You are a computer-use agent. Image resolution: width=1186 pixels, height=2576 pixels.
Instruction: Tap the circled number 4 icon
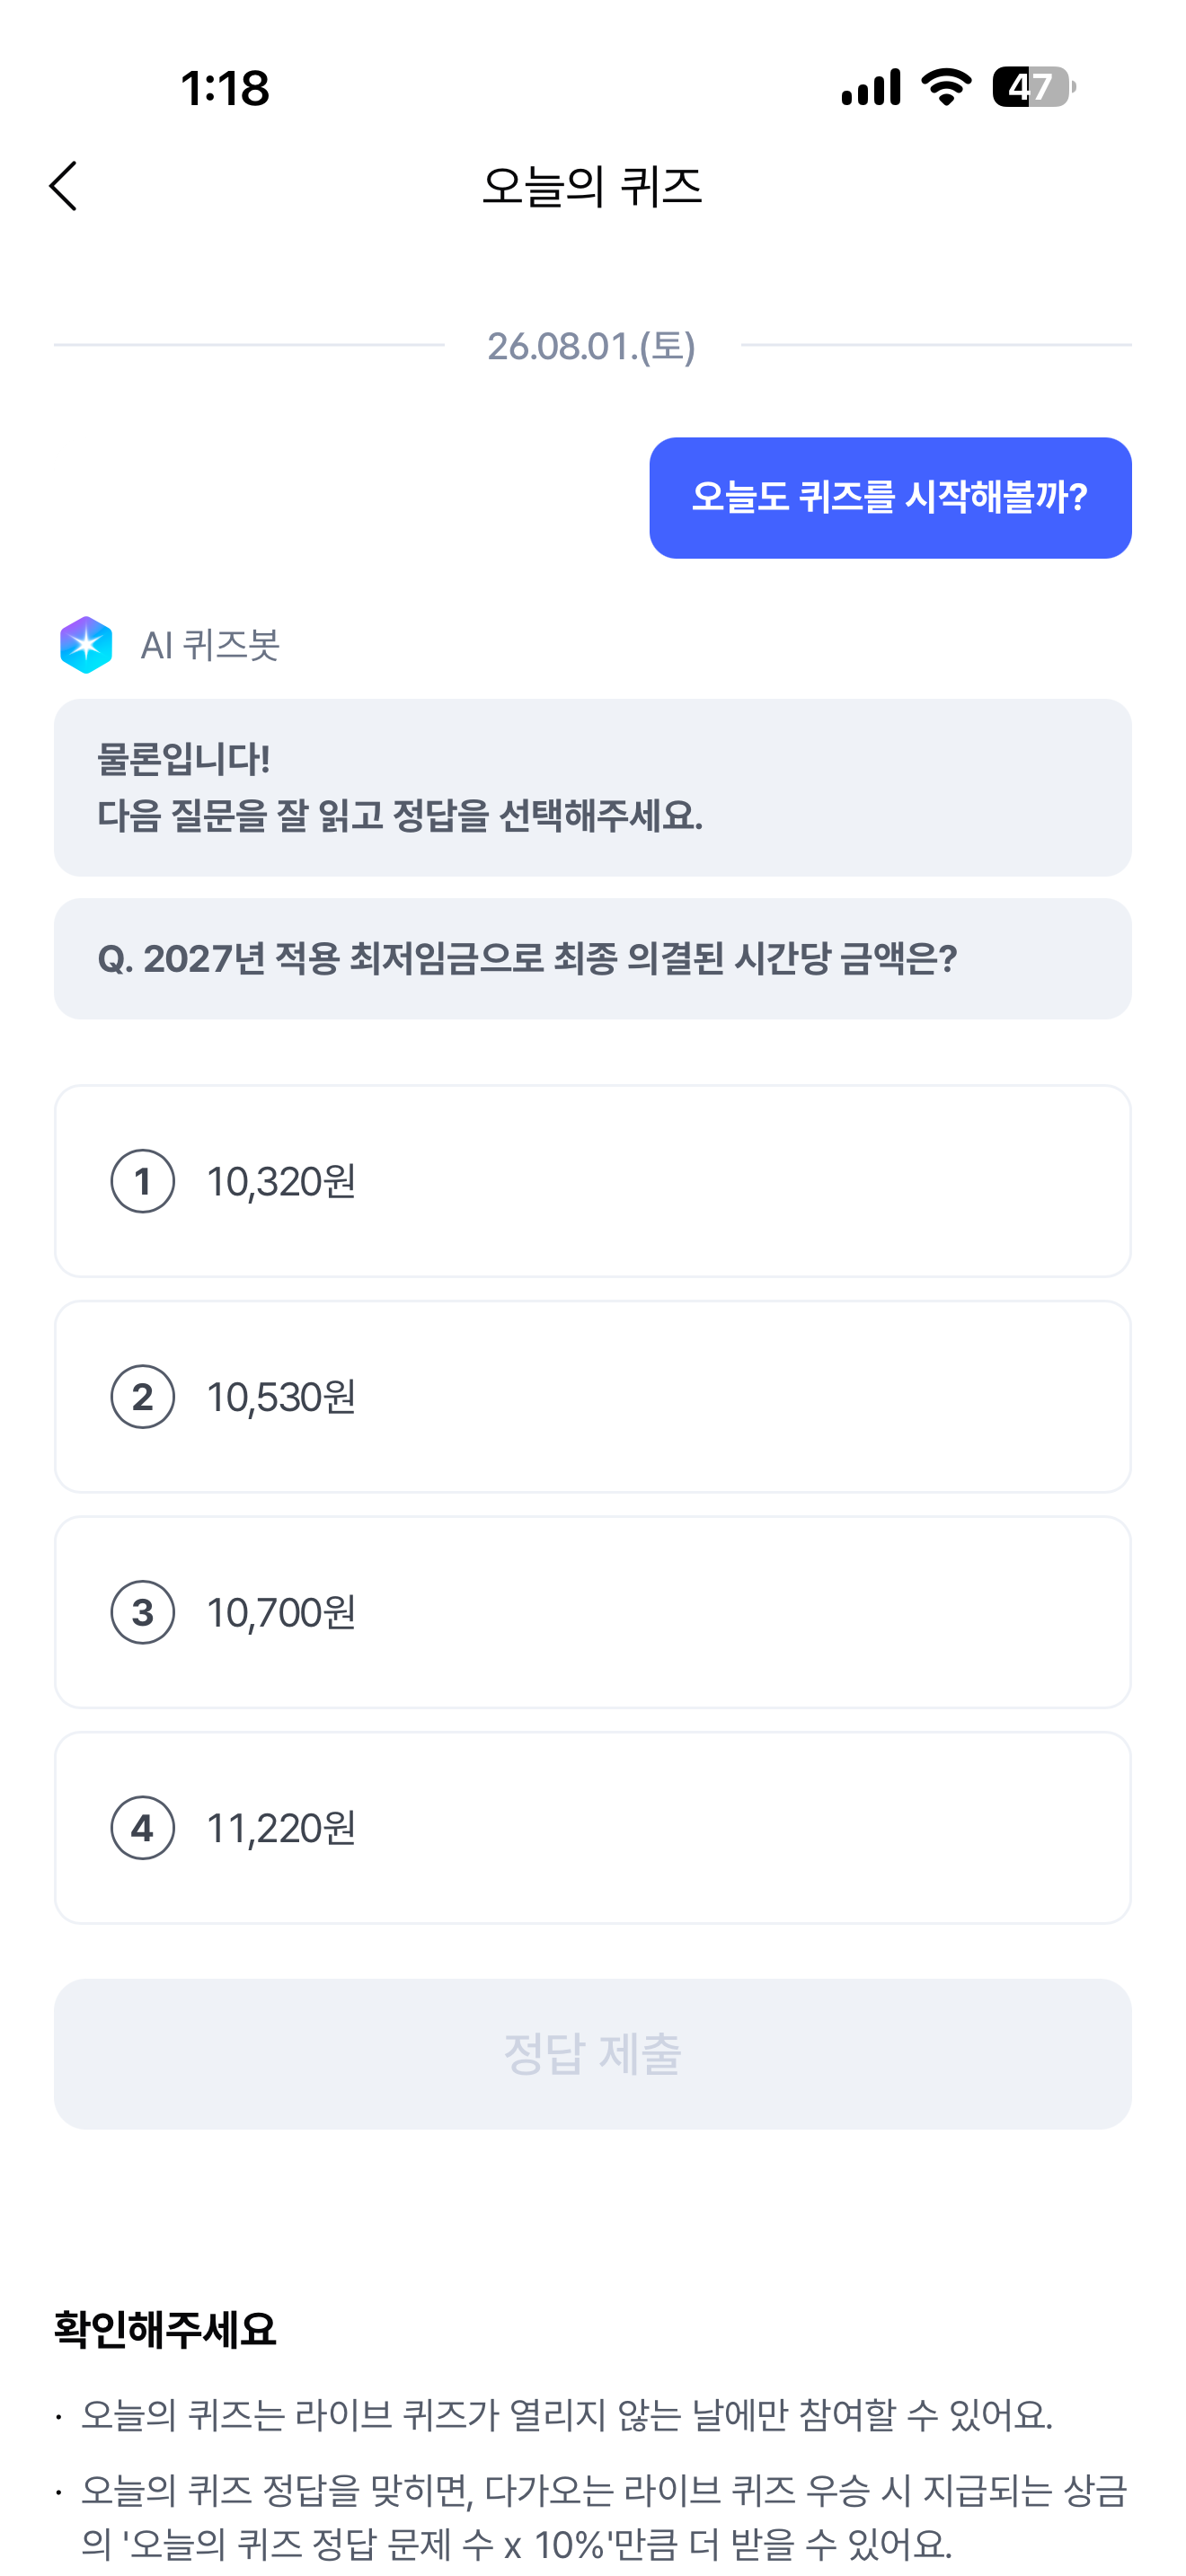[x=143, y=1828]
